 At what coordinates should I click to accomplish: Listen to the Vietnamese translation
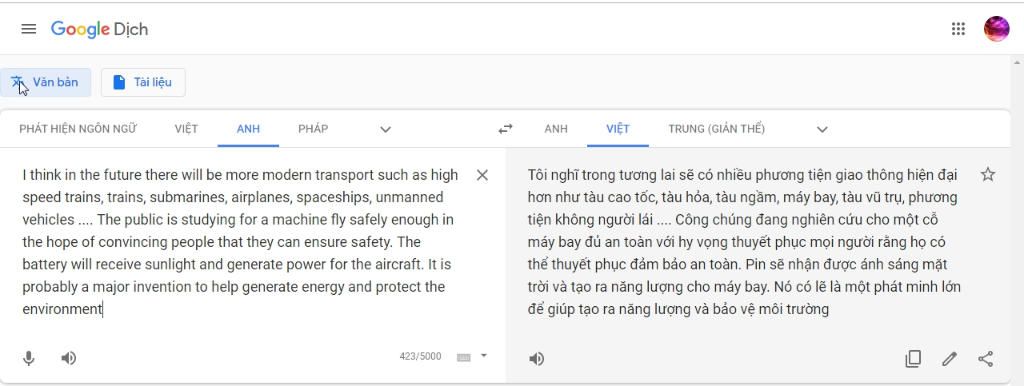(x=536, y=359)
